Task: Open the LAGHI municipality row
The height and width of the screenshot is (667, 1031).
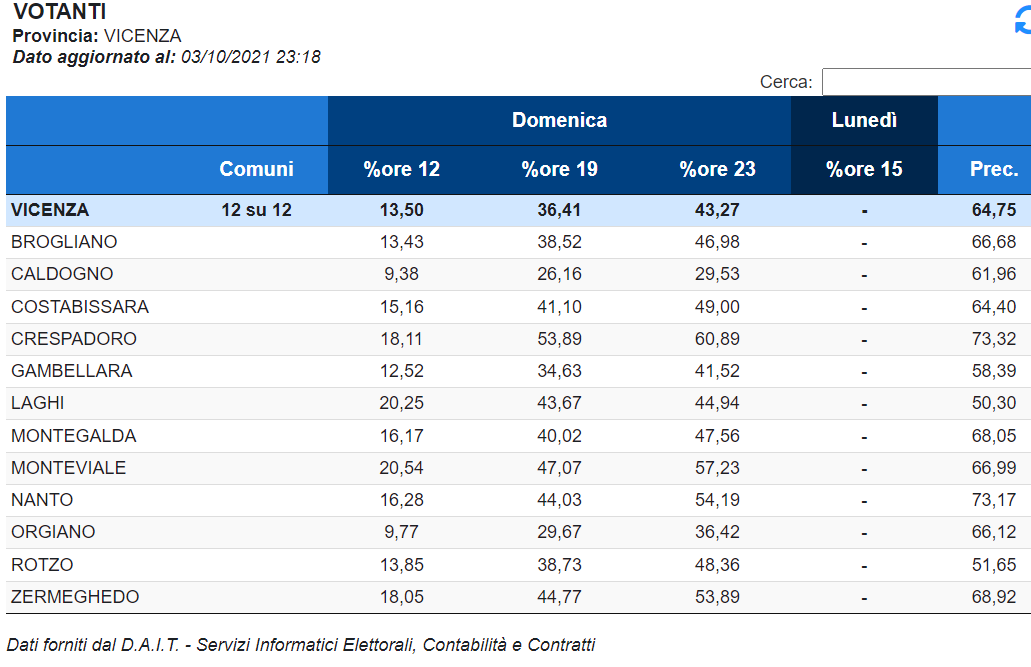Action: click(518, 403)
